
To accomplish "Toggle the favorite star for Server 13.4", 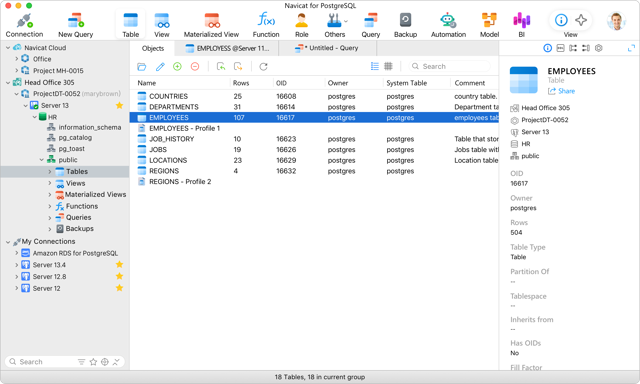I will [x=119, y=264].
